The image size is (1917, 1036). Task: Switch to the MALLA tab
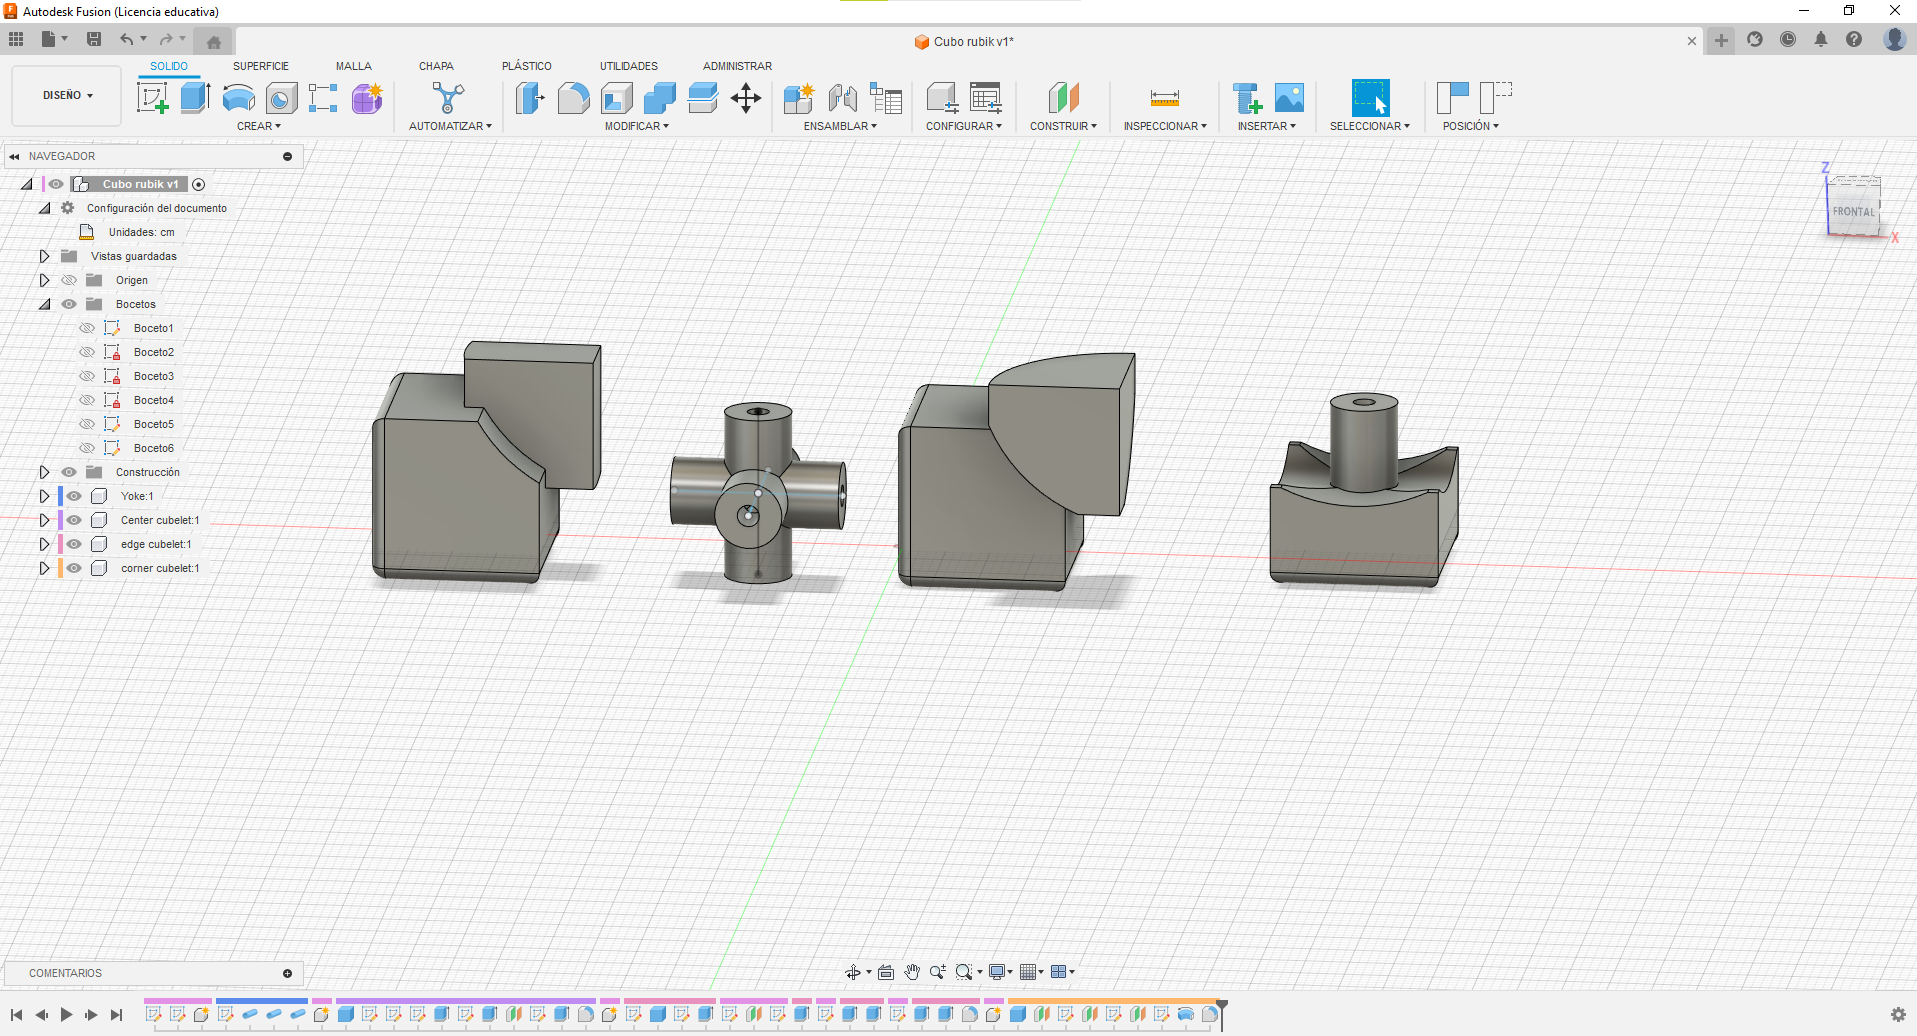353,66
